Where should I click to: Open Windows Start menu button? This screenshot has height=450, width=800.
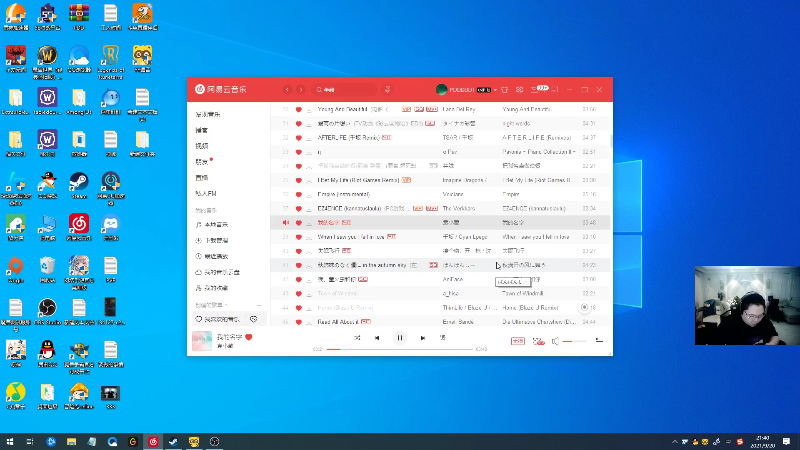tap(10, 441)
